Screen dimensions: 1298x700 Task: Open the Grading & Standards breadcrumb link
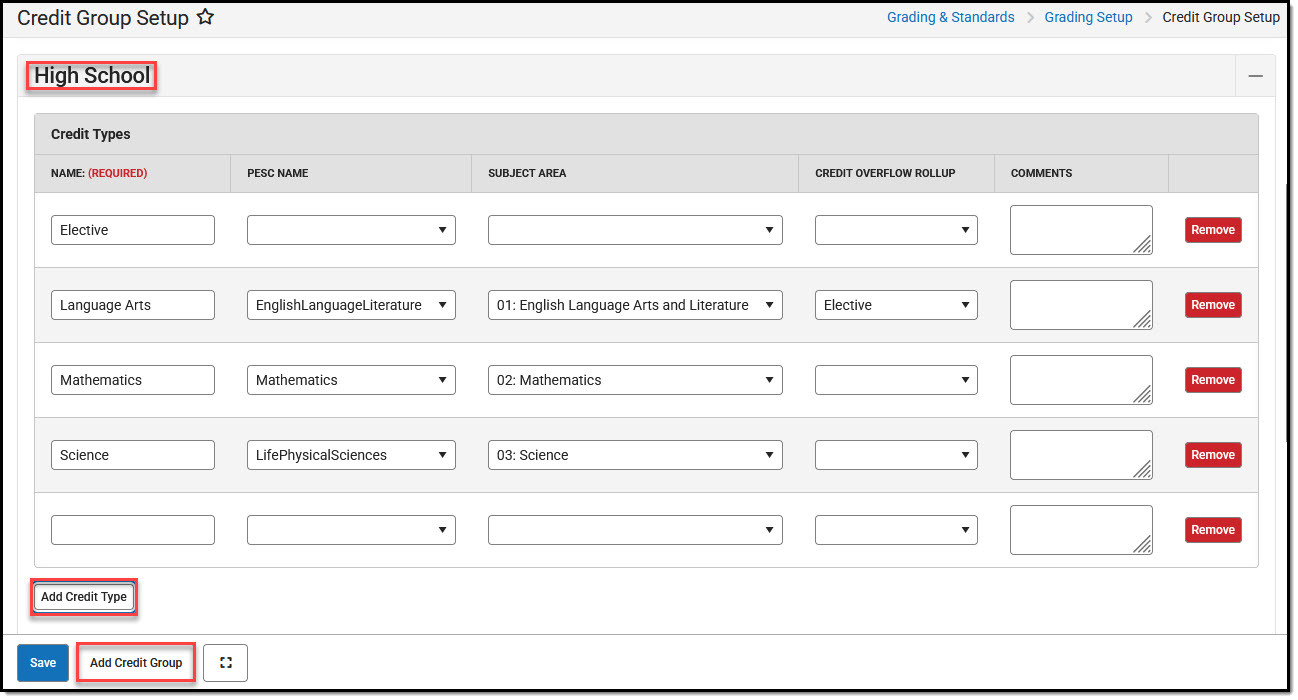(x=949, y=16)
